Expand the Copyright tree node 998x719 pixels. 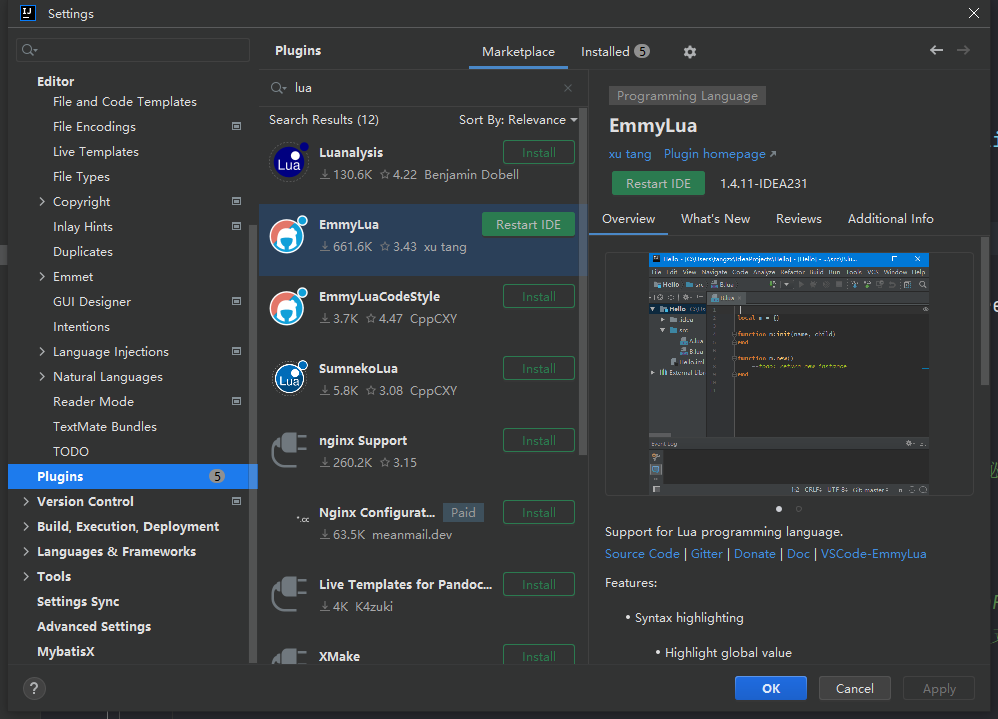[x=42, y=202]
